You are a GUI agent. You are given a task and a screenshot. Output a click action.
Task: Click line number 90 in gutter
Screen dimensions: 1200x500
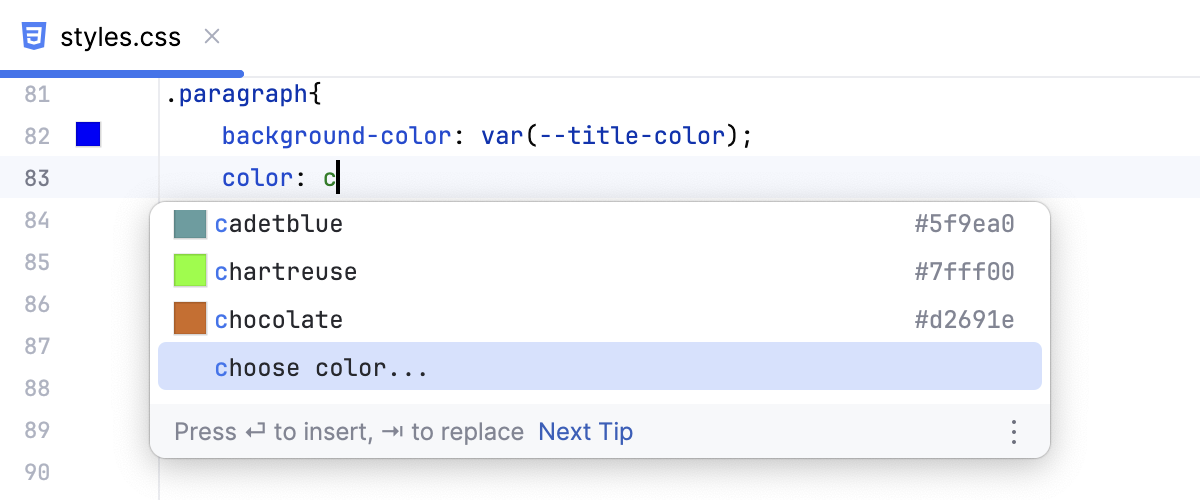point(37,471)
